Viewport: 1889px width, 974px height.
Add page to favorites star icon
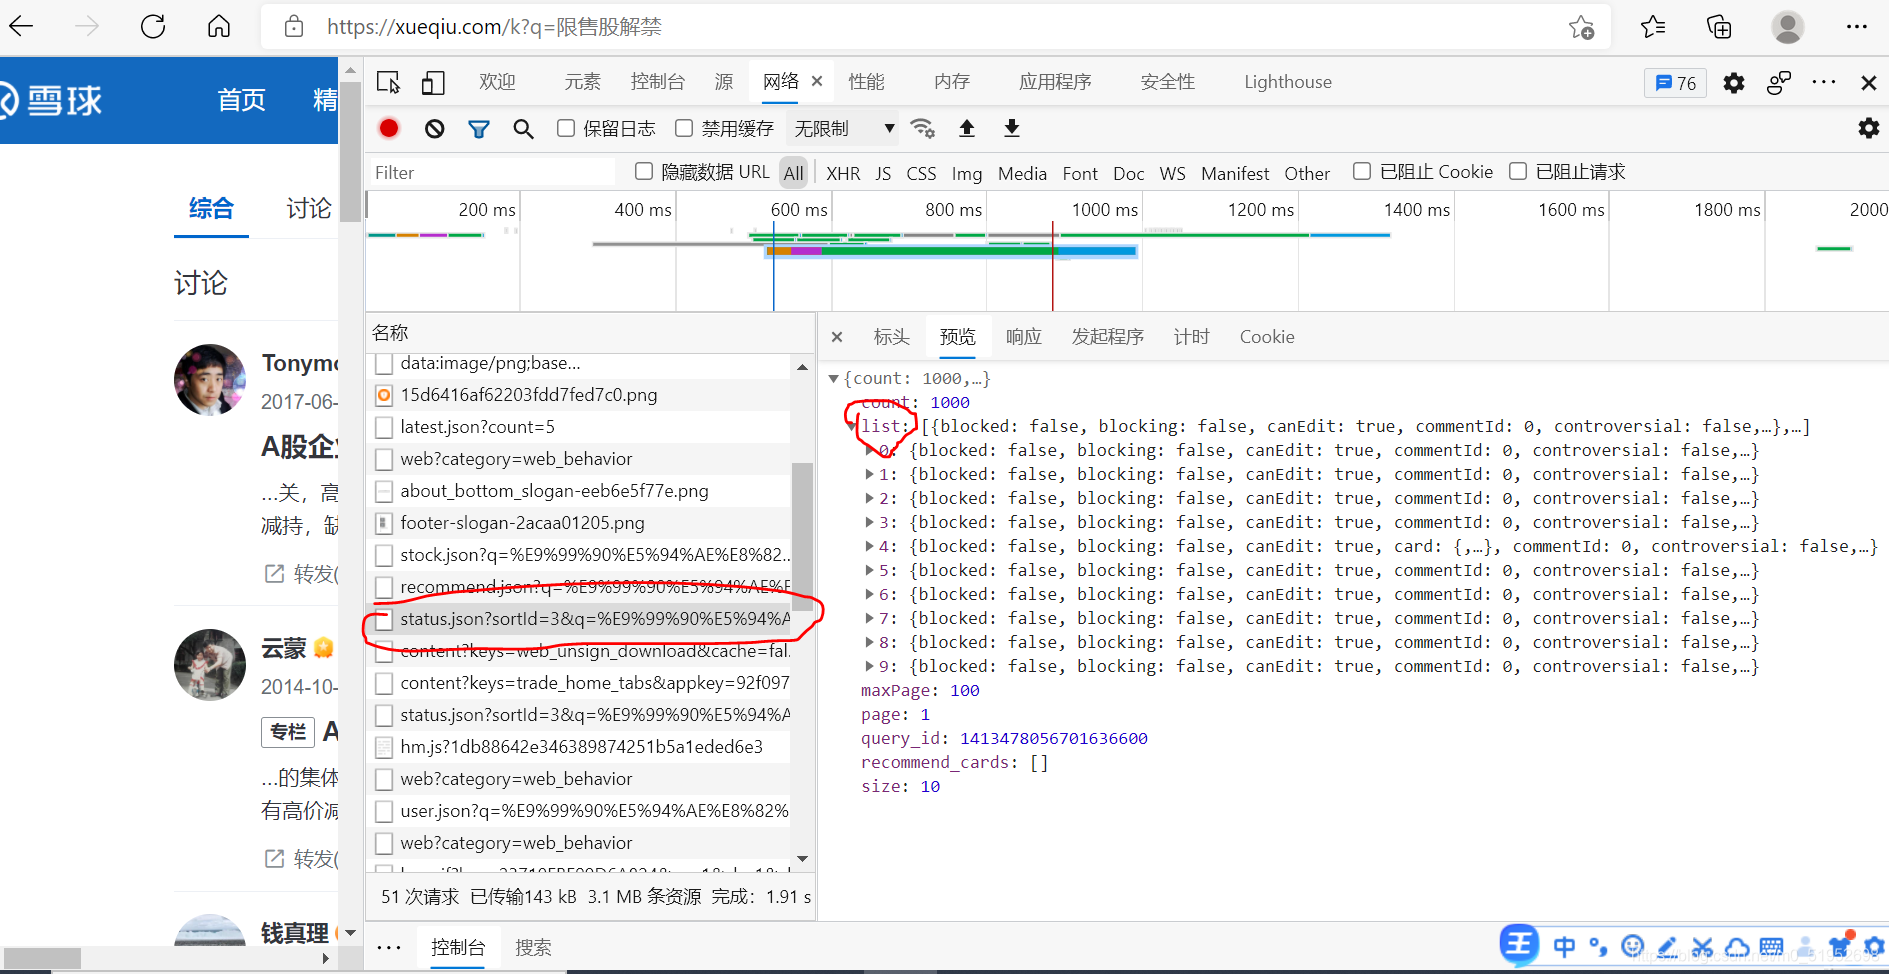[x=1581, y=27]
